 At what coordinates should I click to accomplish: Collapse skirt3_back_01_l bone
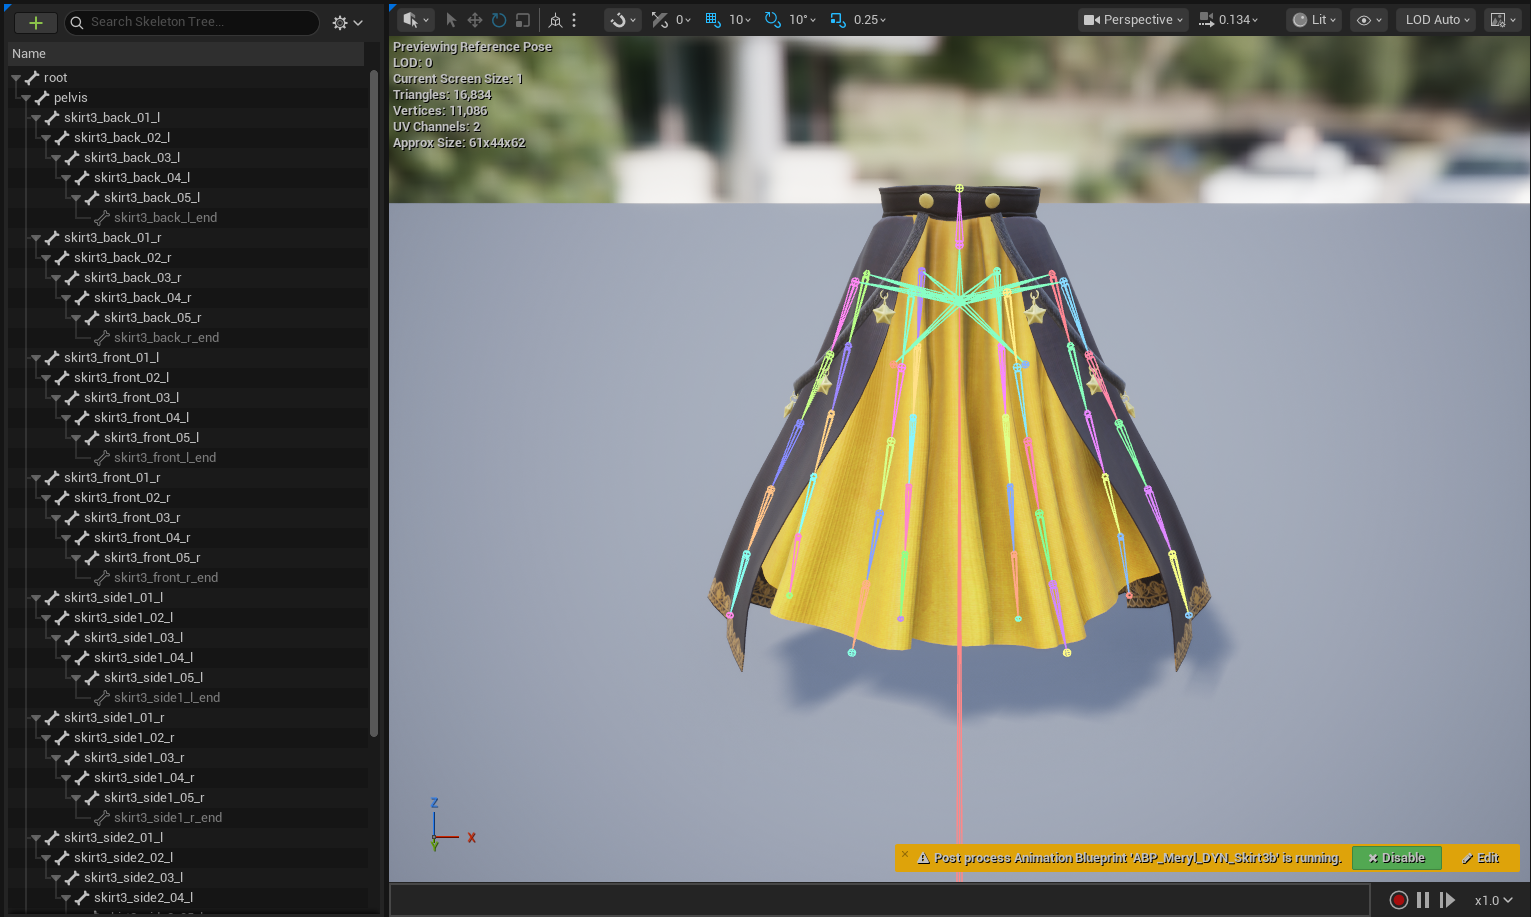point(36,118)
